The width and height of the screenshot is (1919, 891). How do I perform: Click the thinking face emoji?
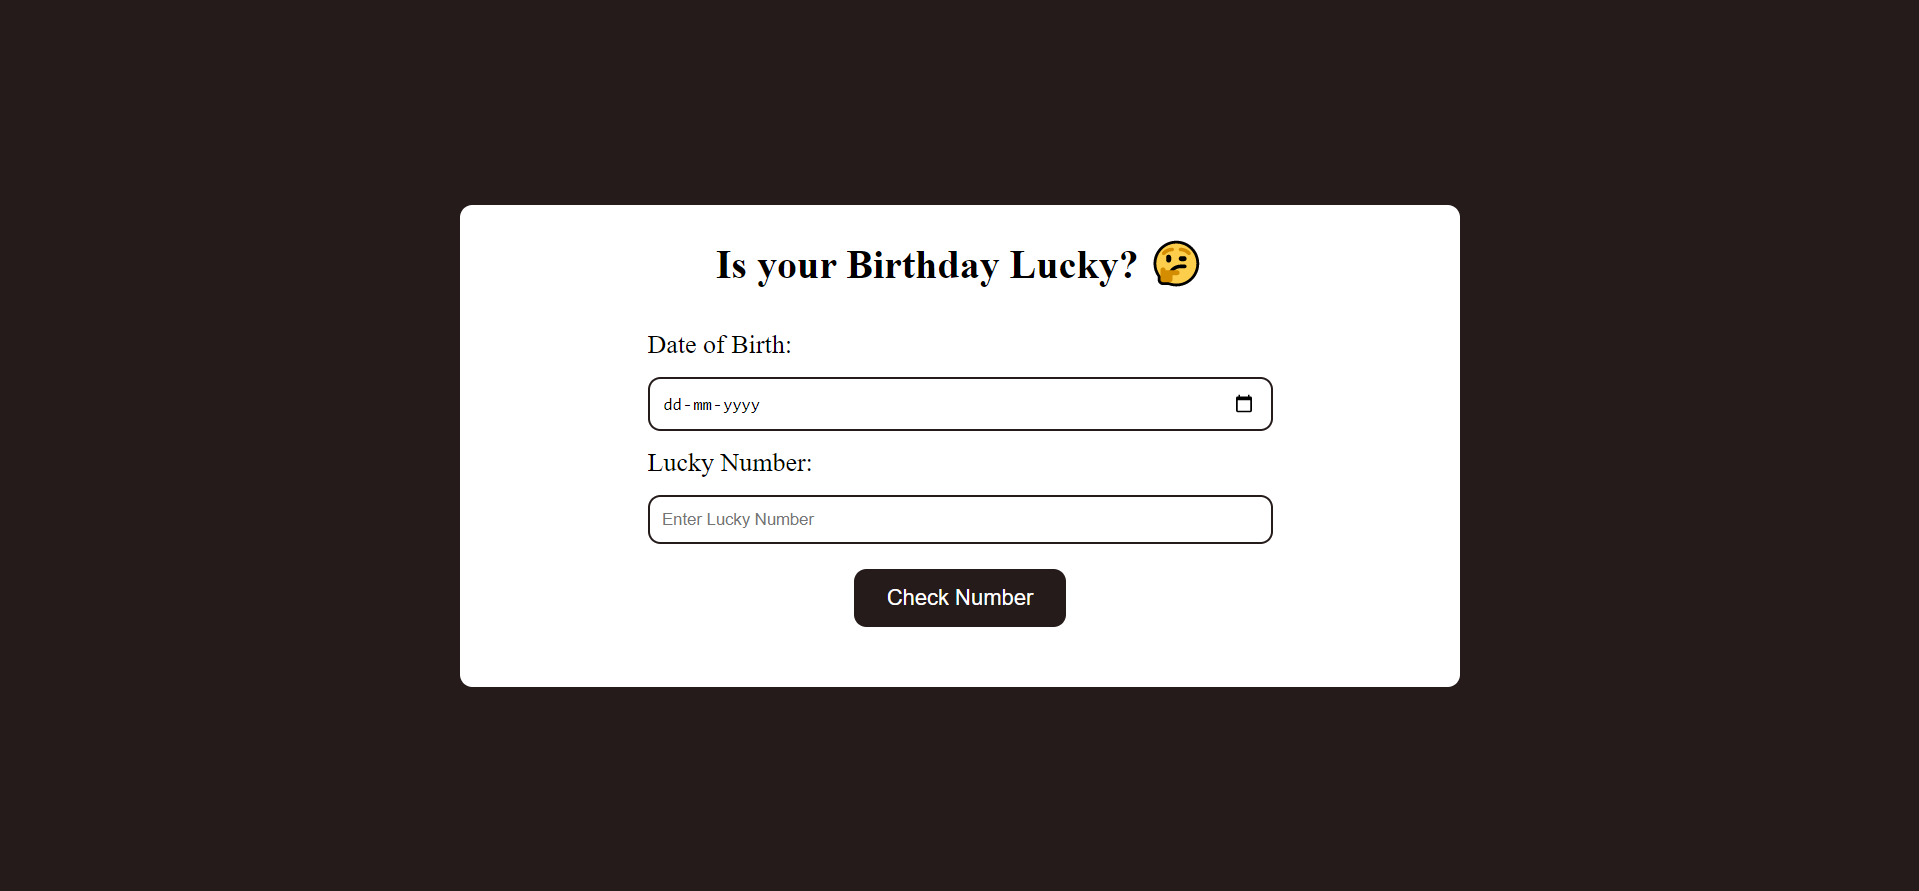1176,264
